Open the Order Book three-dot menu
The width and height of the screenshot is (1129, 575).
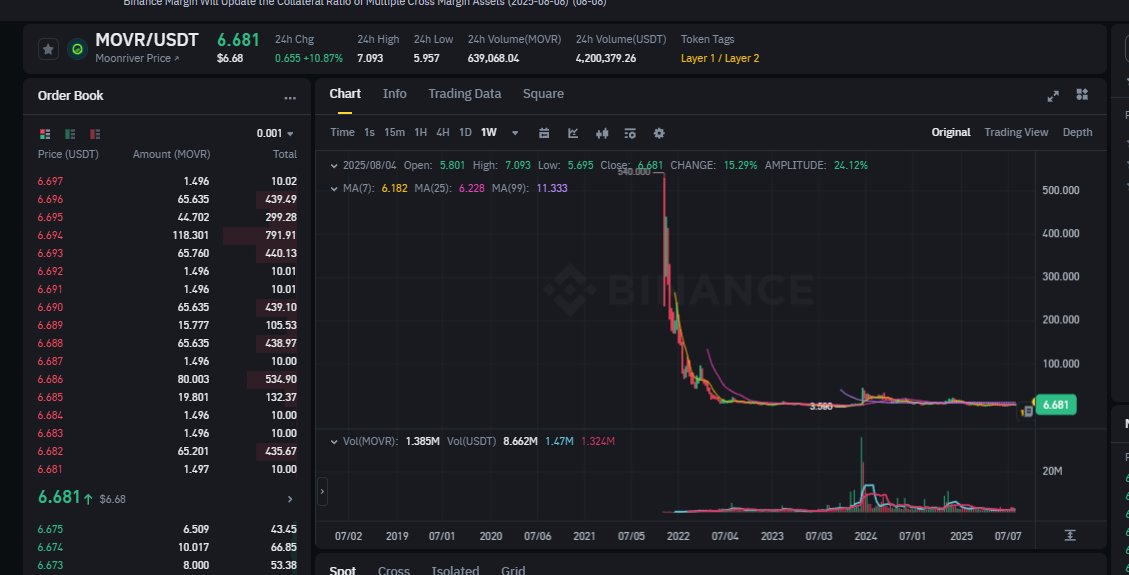coord(290,98)
